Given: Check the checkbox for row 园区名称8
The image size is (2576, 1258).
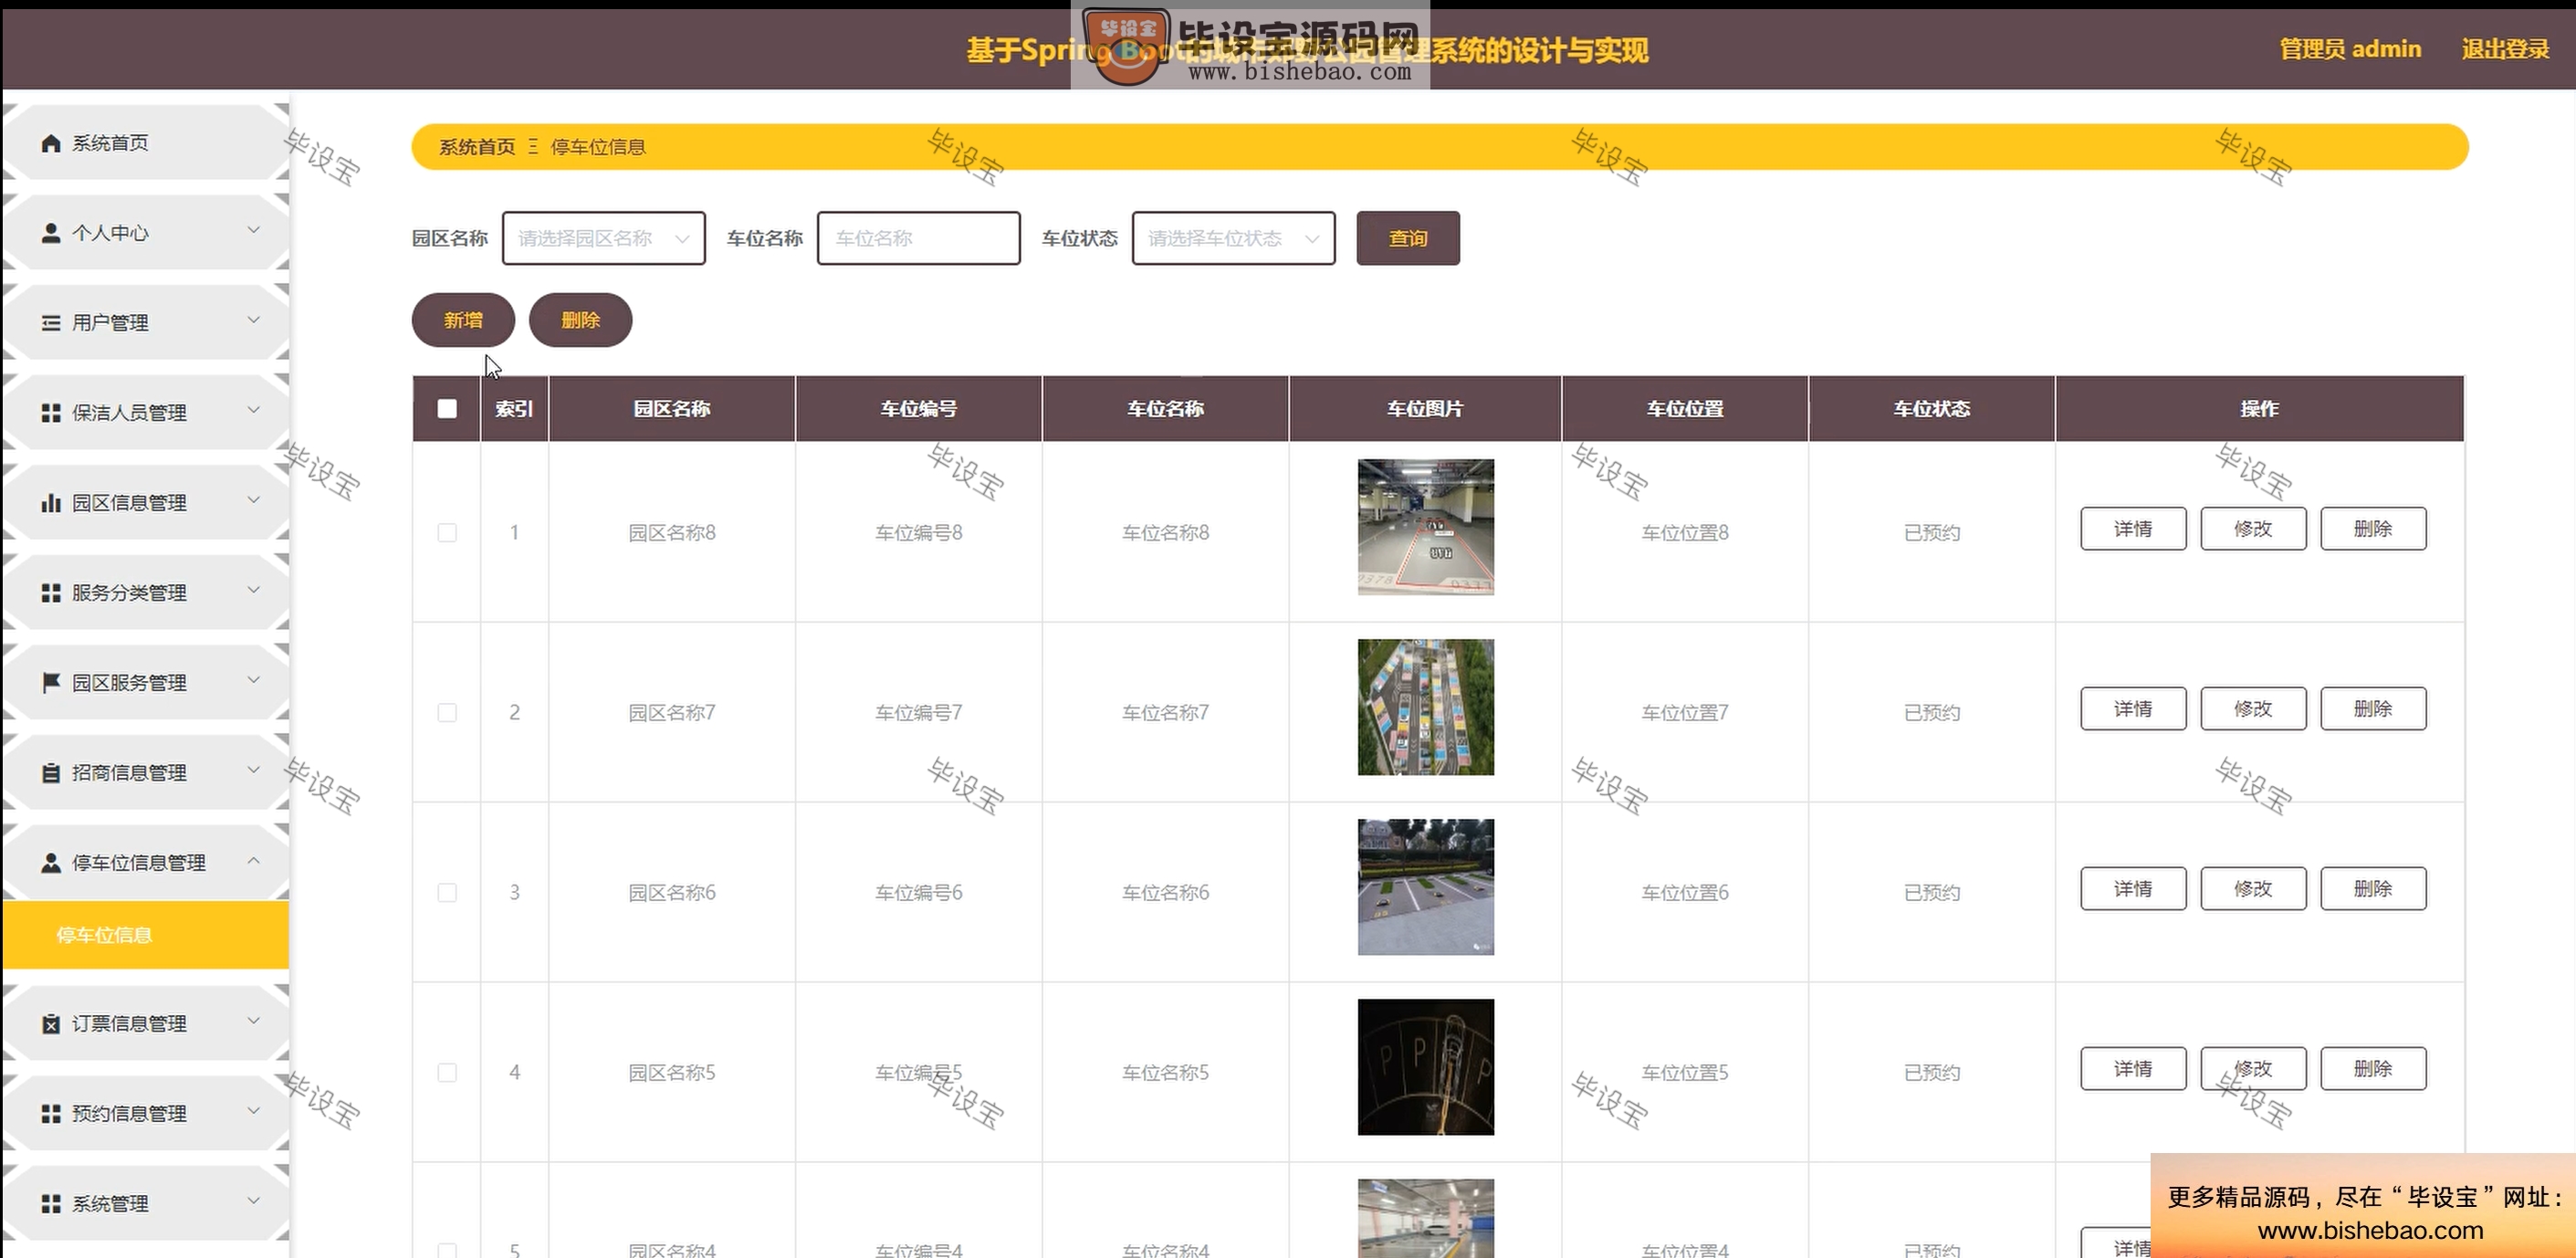Looking at the screenshot, I should point(447,533).
